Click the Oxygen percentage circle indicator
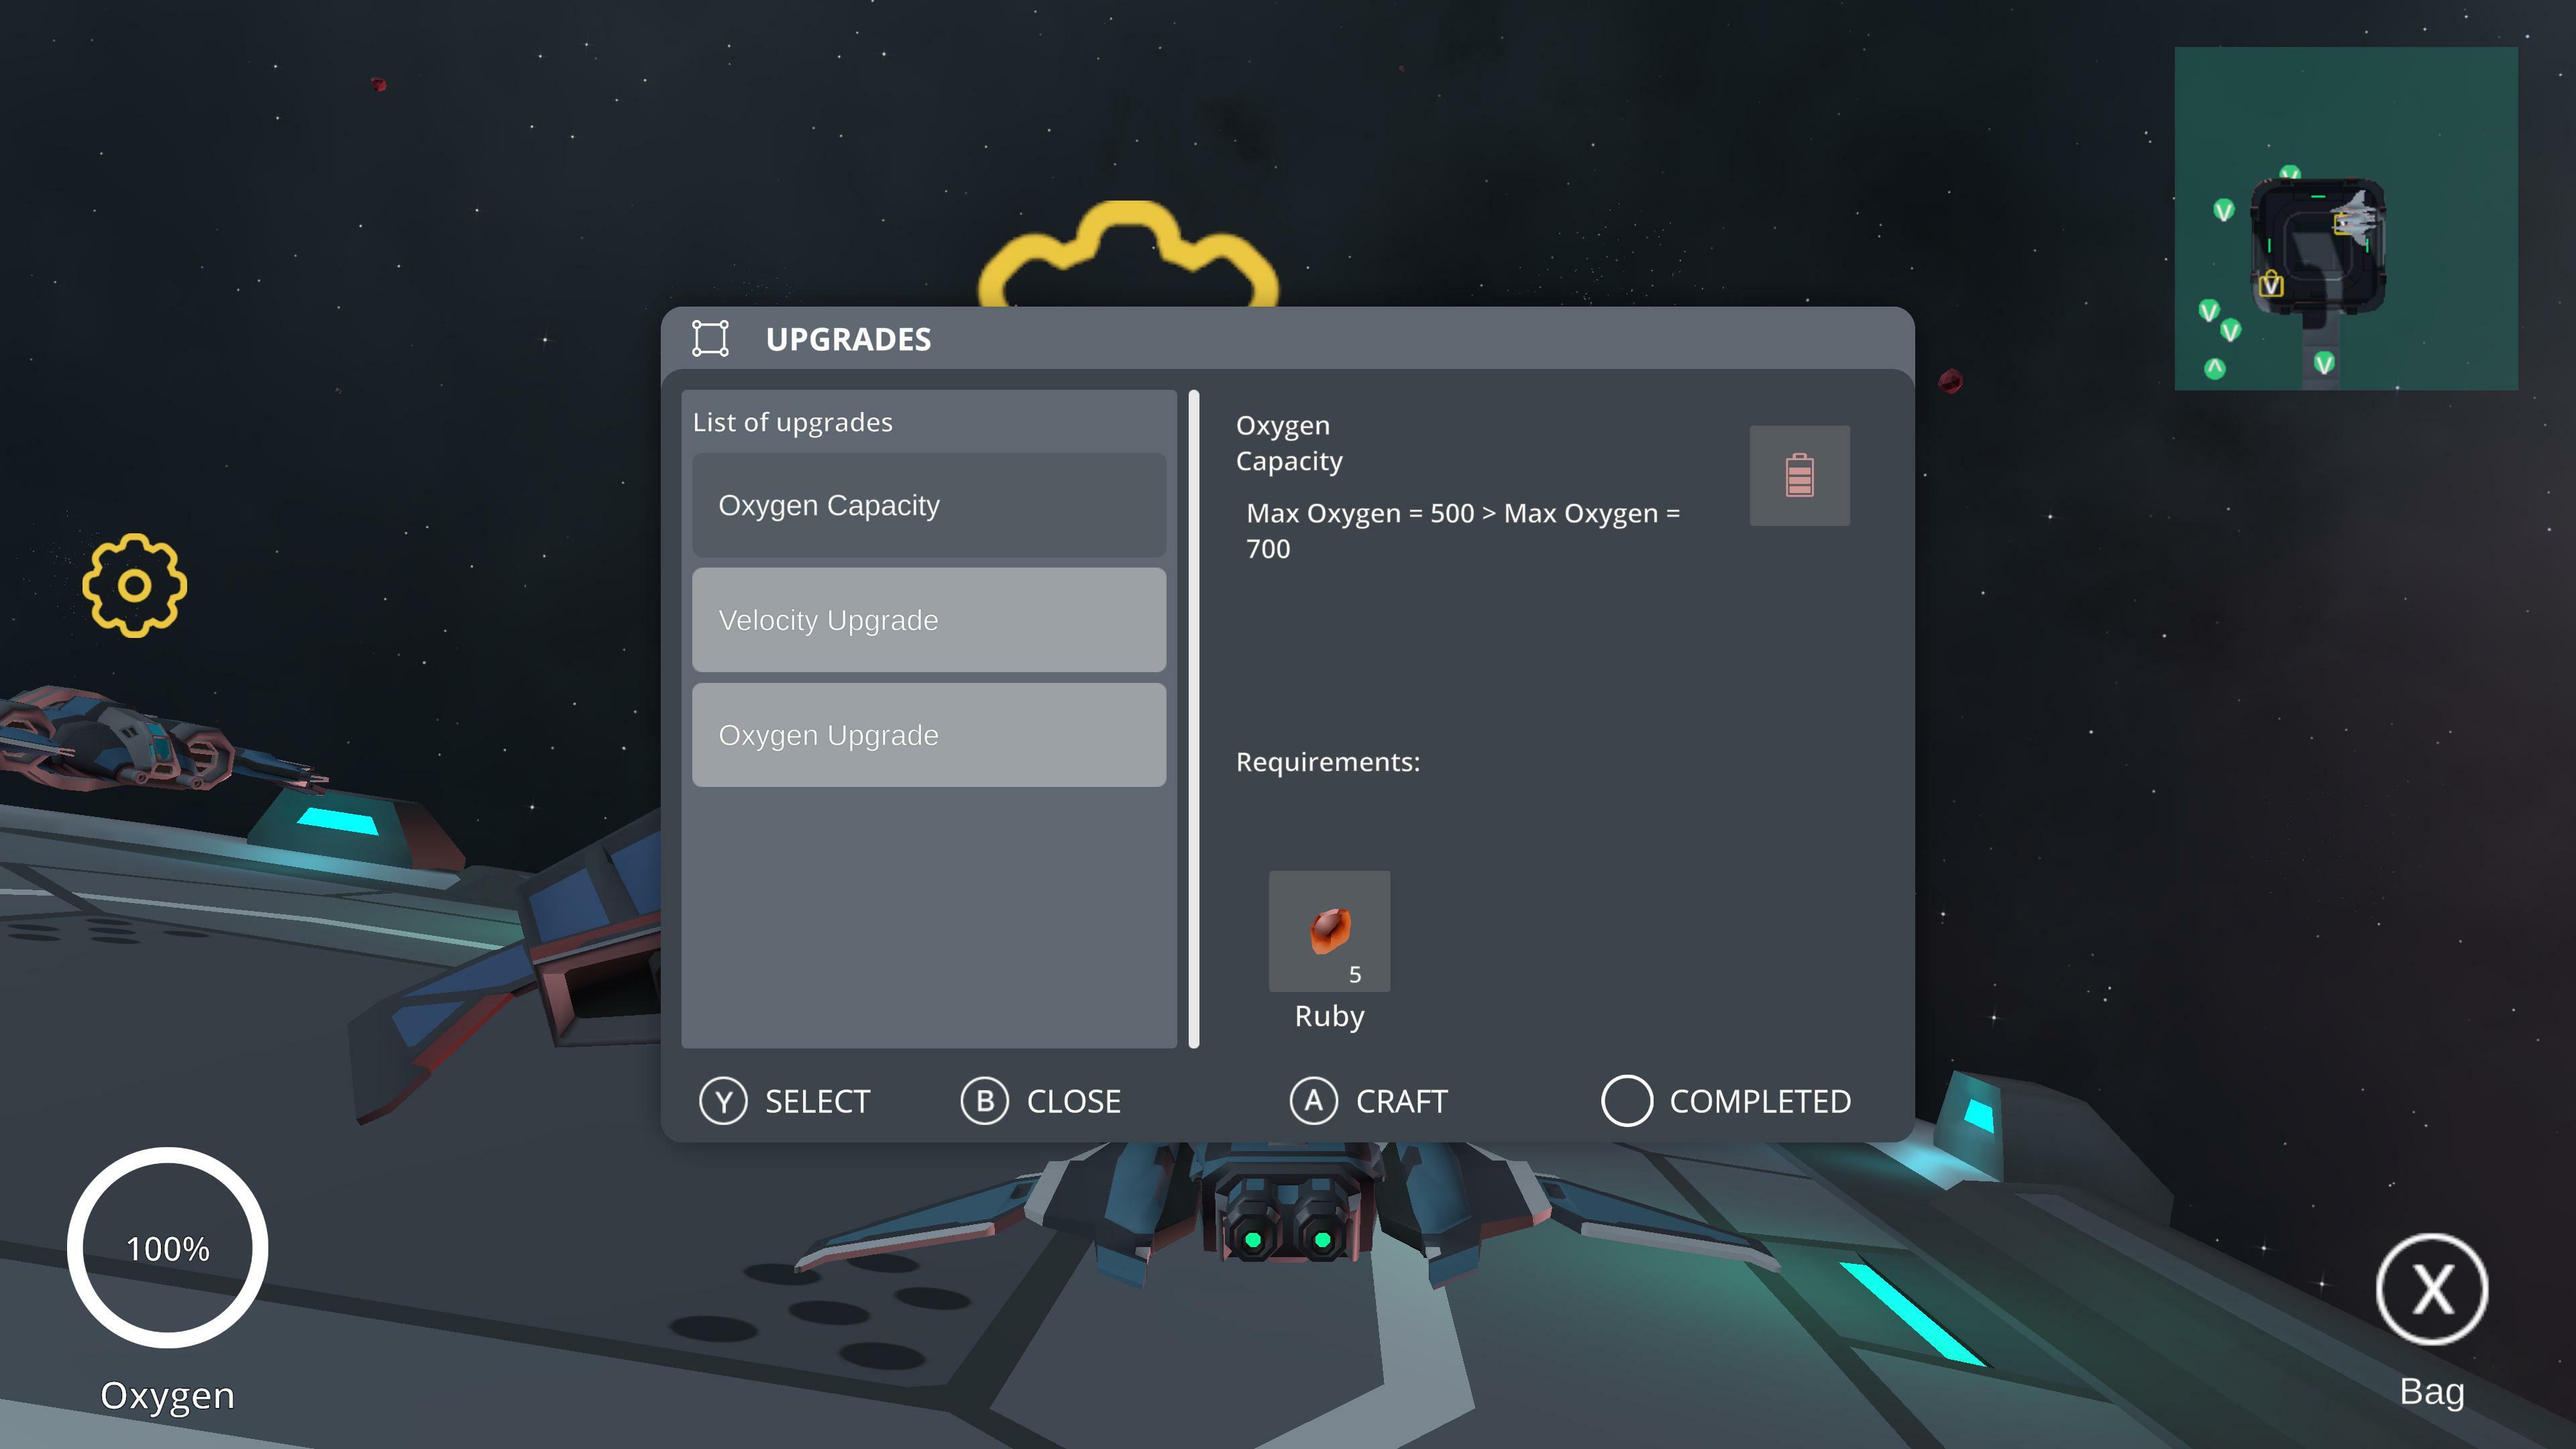Viewport: 2576px width, 1449px height. coord(168,1247)
